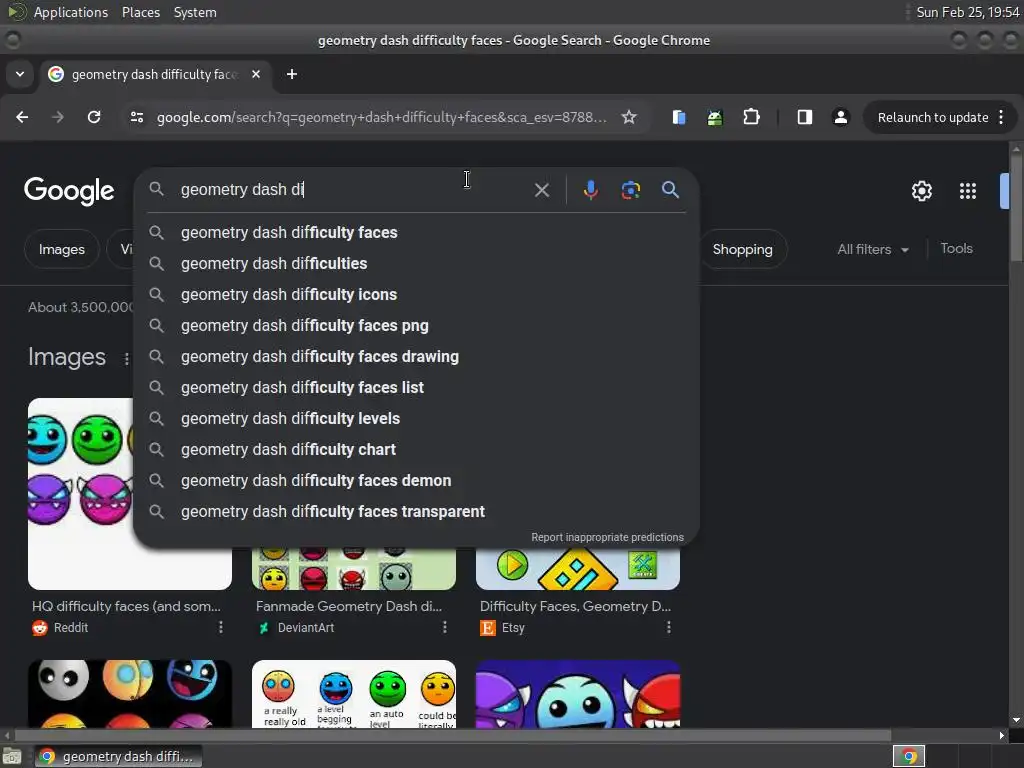Image resolution: width=1024 pixels, height=768 pixels.
Task: Open the tab search dropdown arrow
Action: click(20, 74)
